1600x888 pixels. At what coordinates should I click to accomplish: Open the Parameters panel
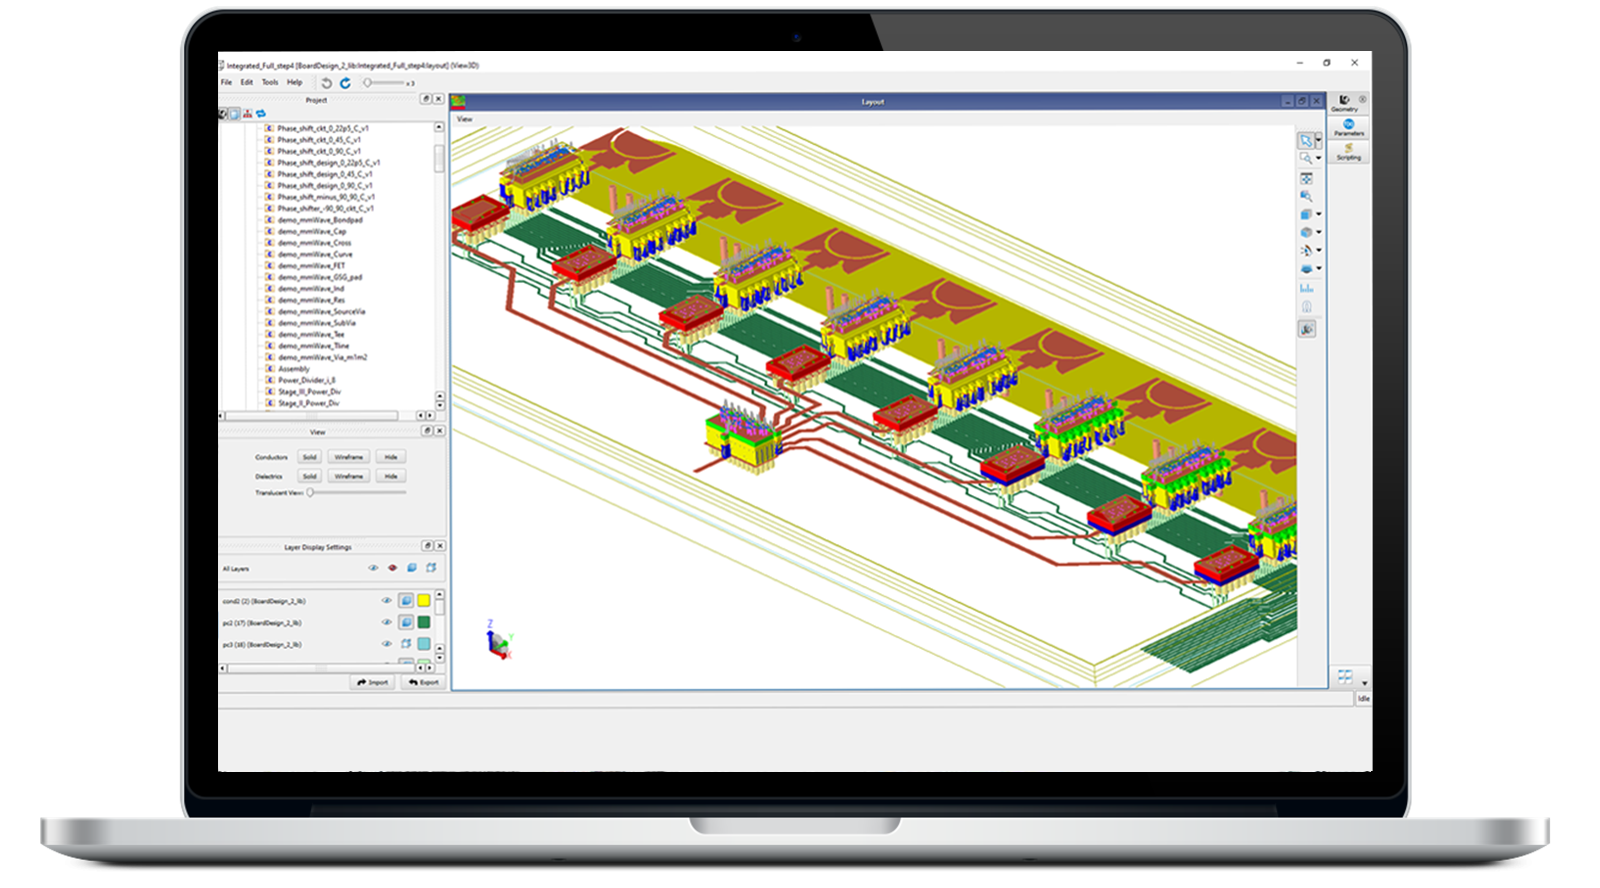tap(1348, 127)
